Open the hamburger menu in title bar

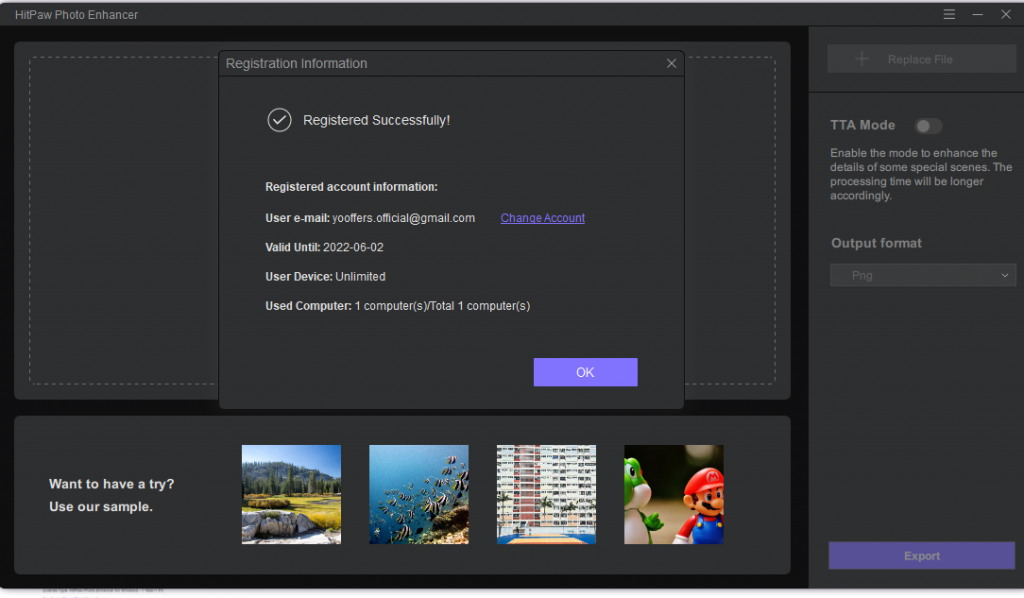[x=949, y=14]
